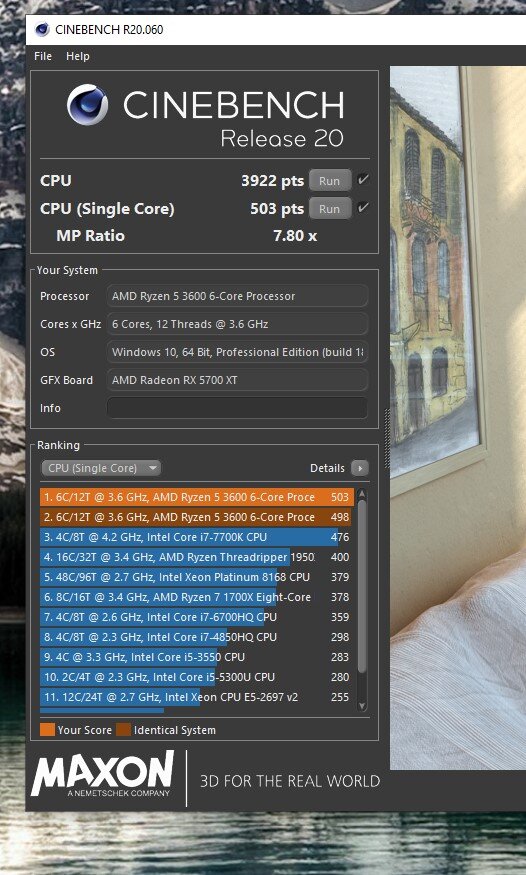
Task: Click the orange Your Score swatch
Action: [47, 729]
